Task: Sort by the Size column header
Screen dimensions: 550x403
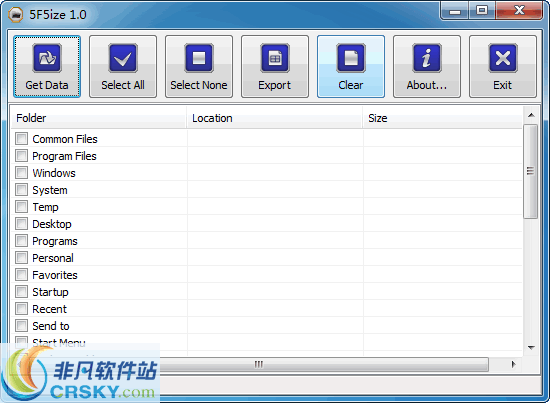Action: click(x=443, y=118)
